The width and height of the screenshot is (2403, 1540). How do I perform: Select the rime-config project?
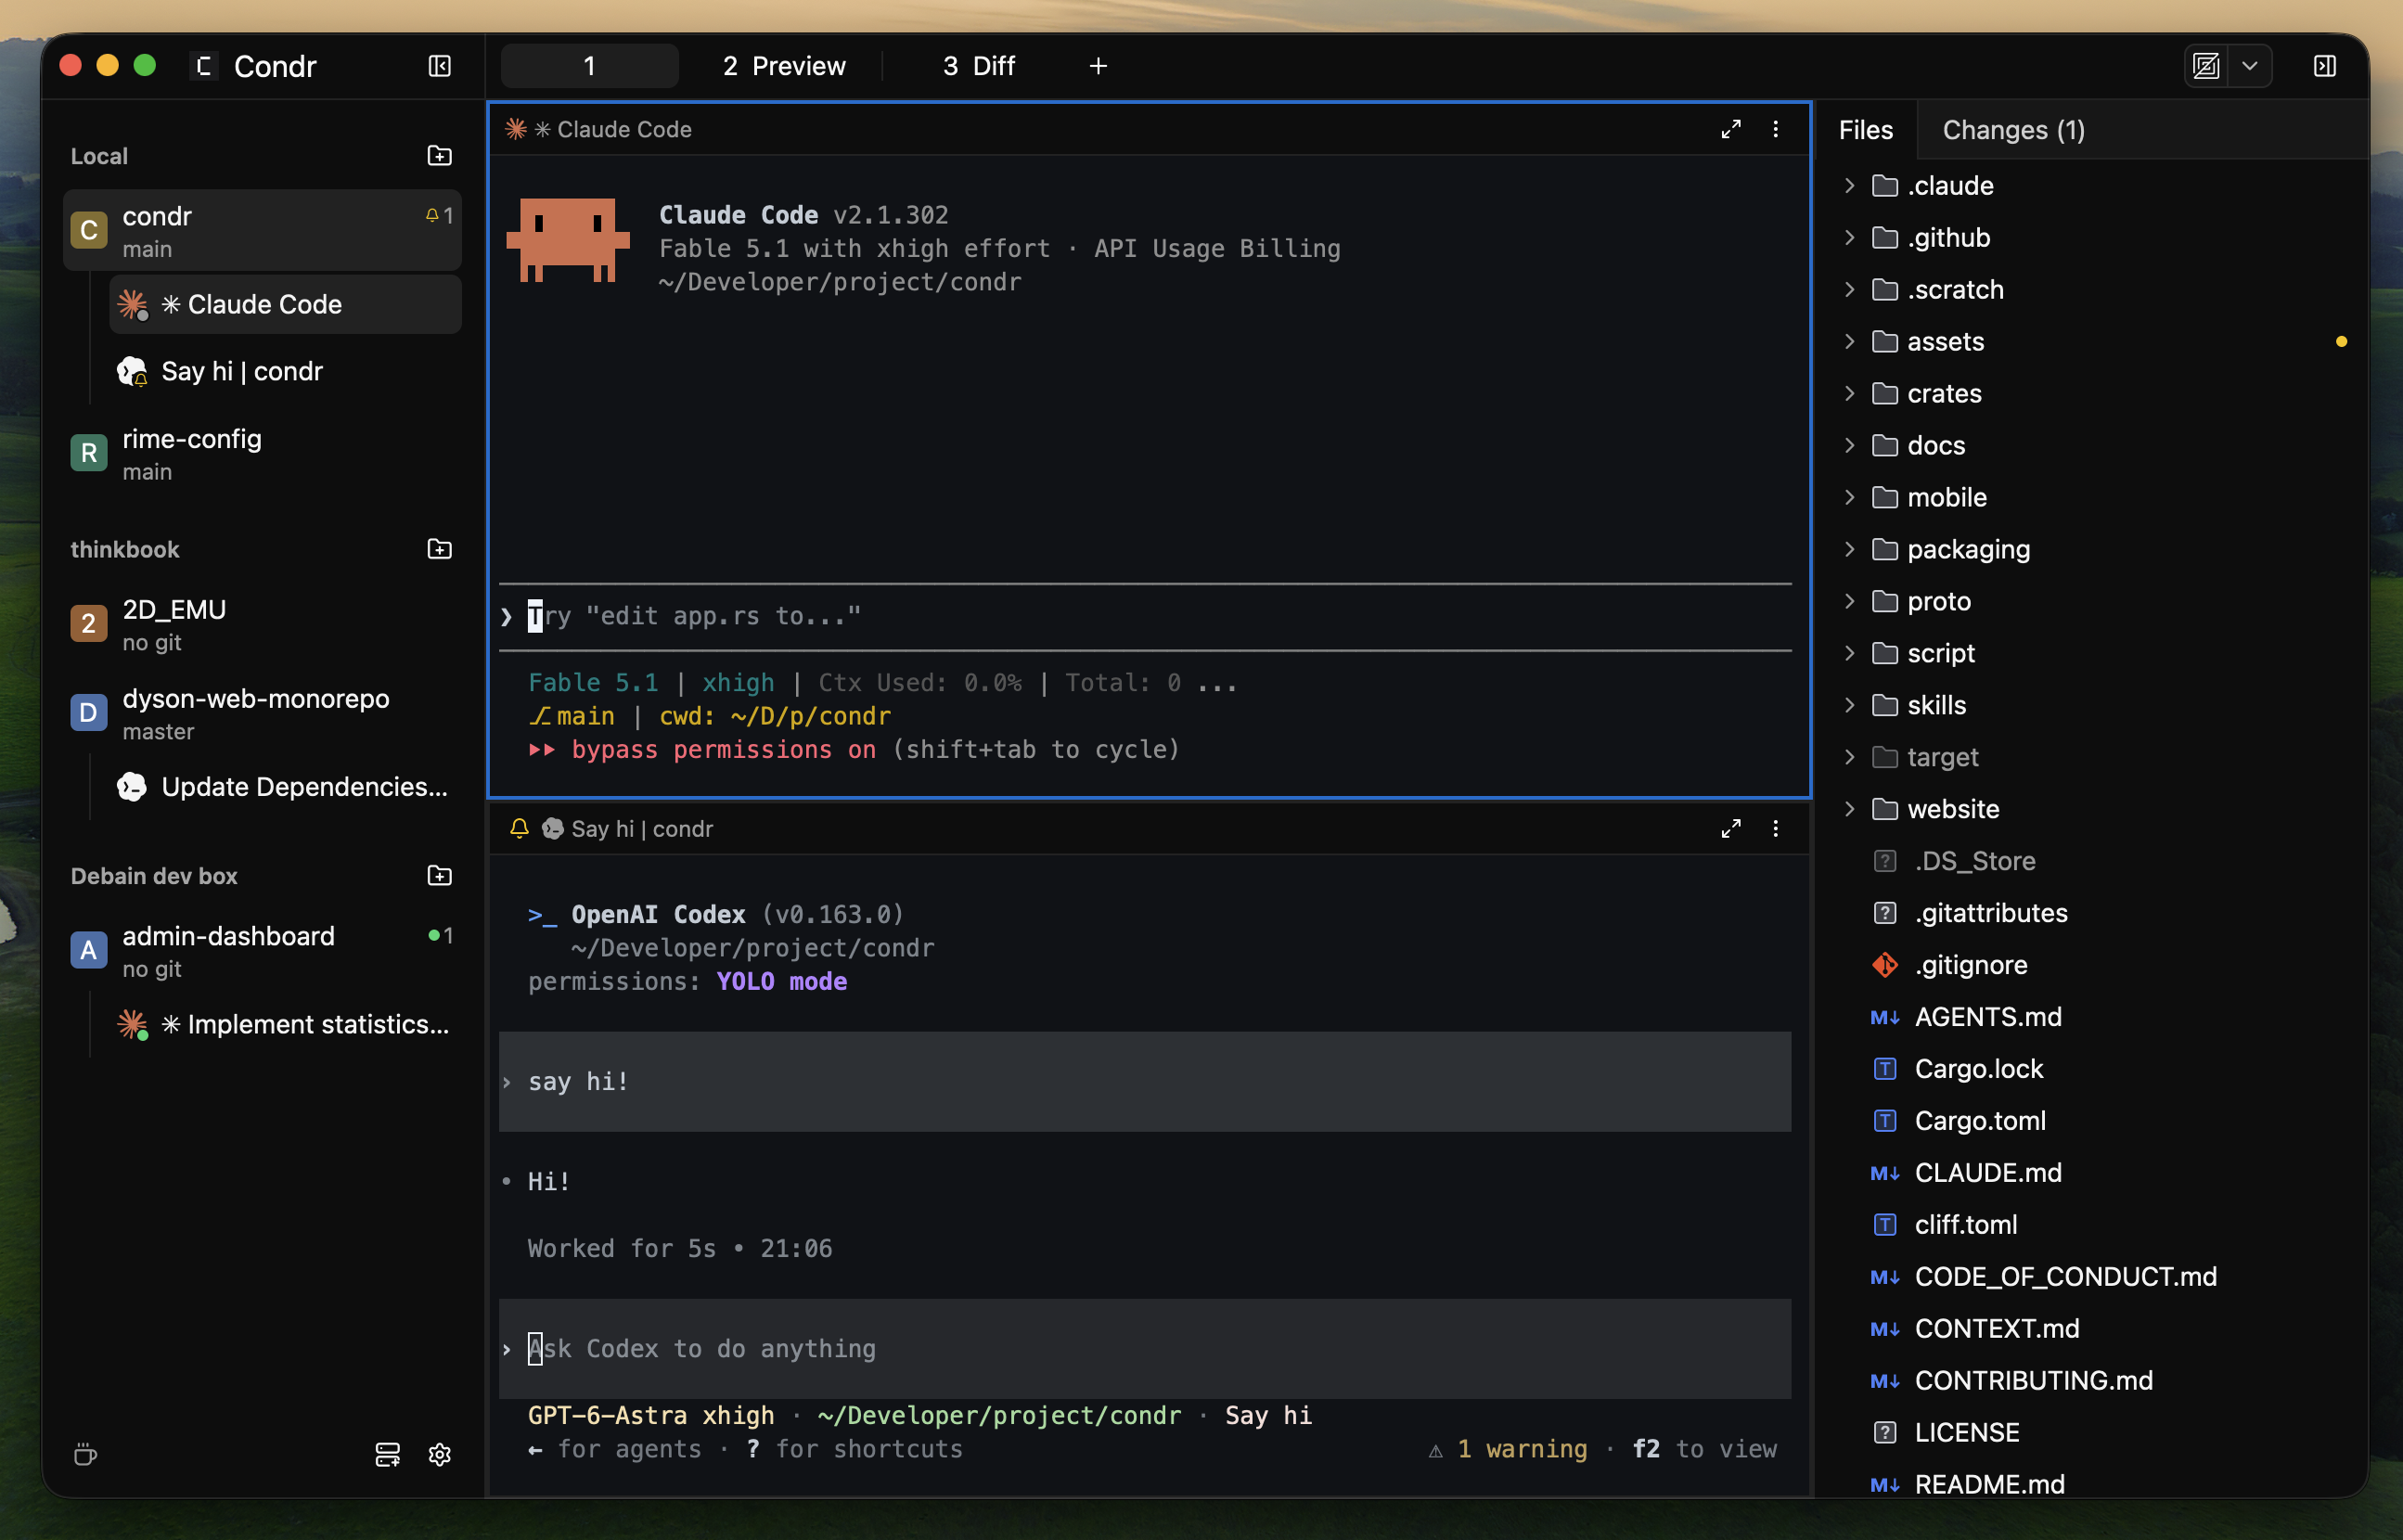(x=262, y=454)
